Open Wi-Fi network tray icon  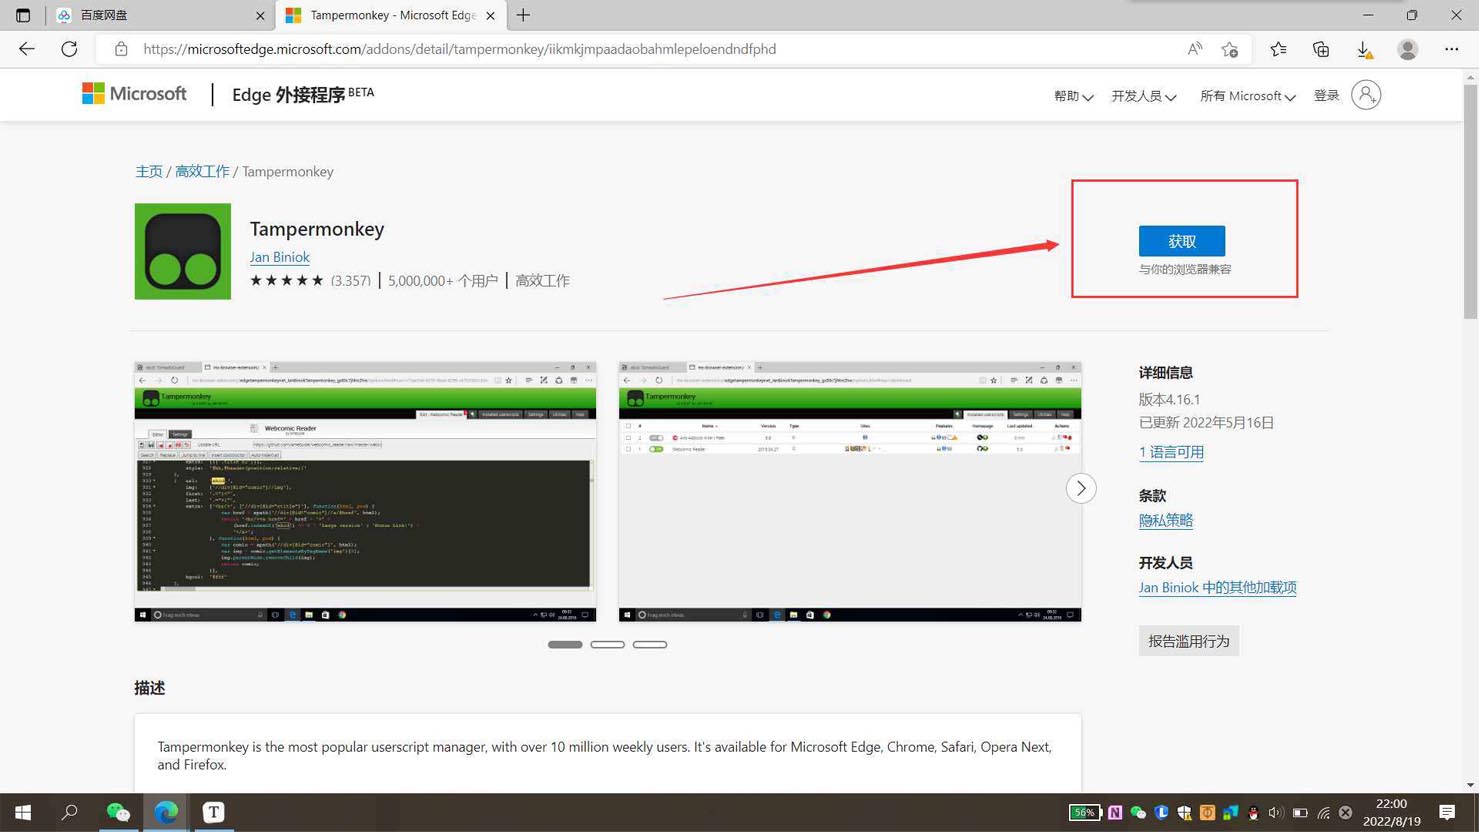[1323, 813]
